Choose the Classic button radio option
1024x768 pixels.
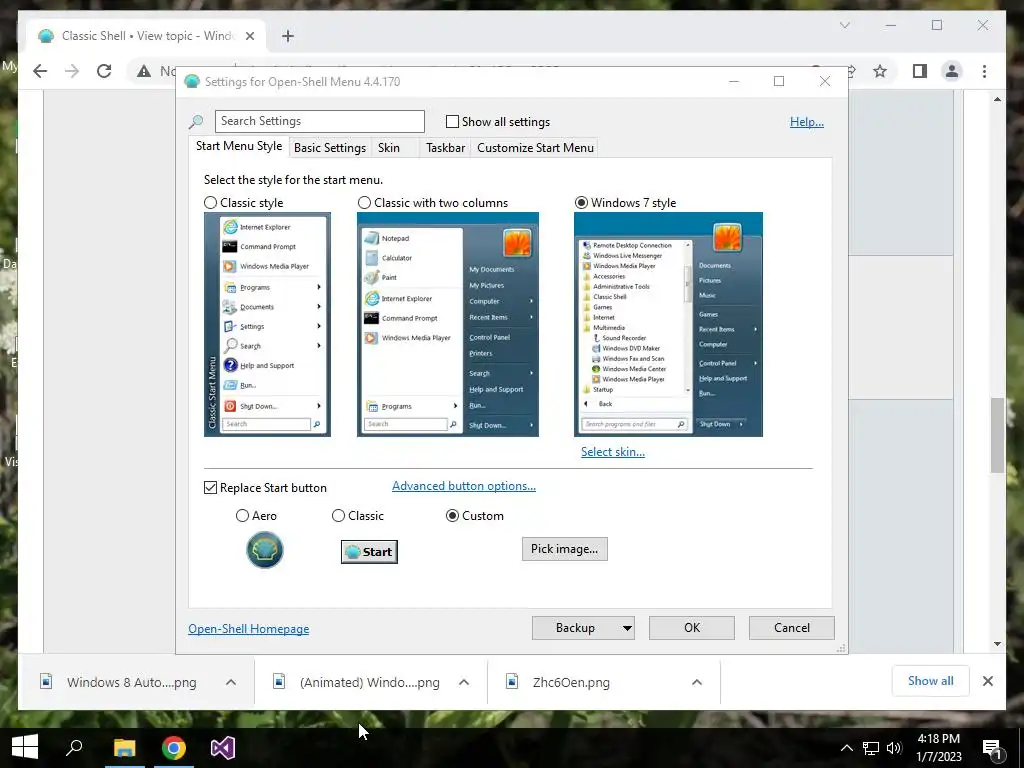pos(338,516)
